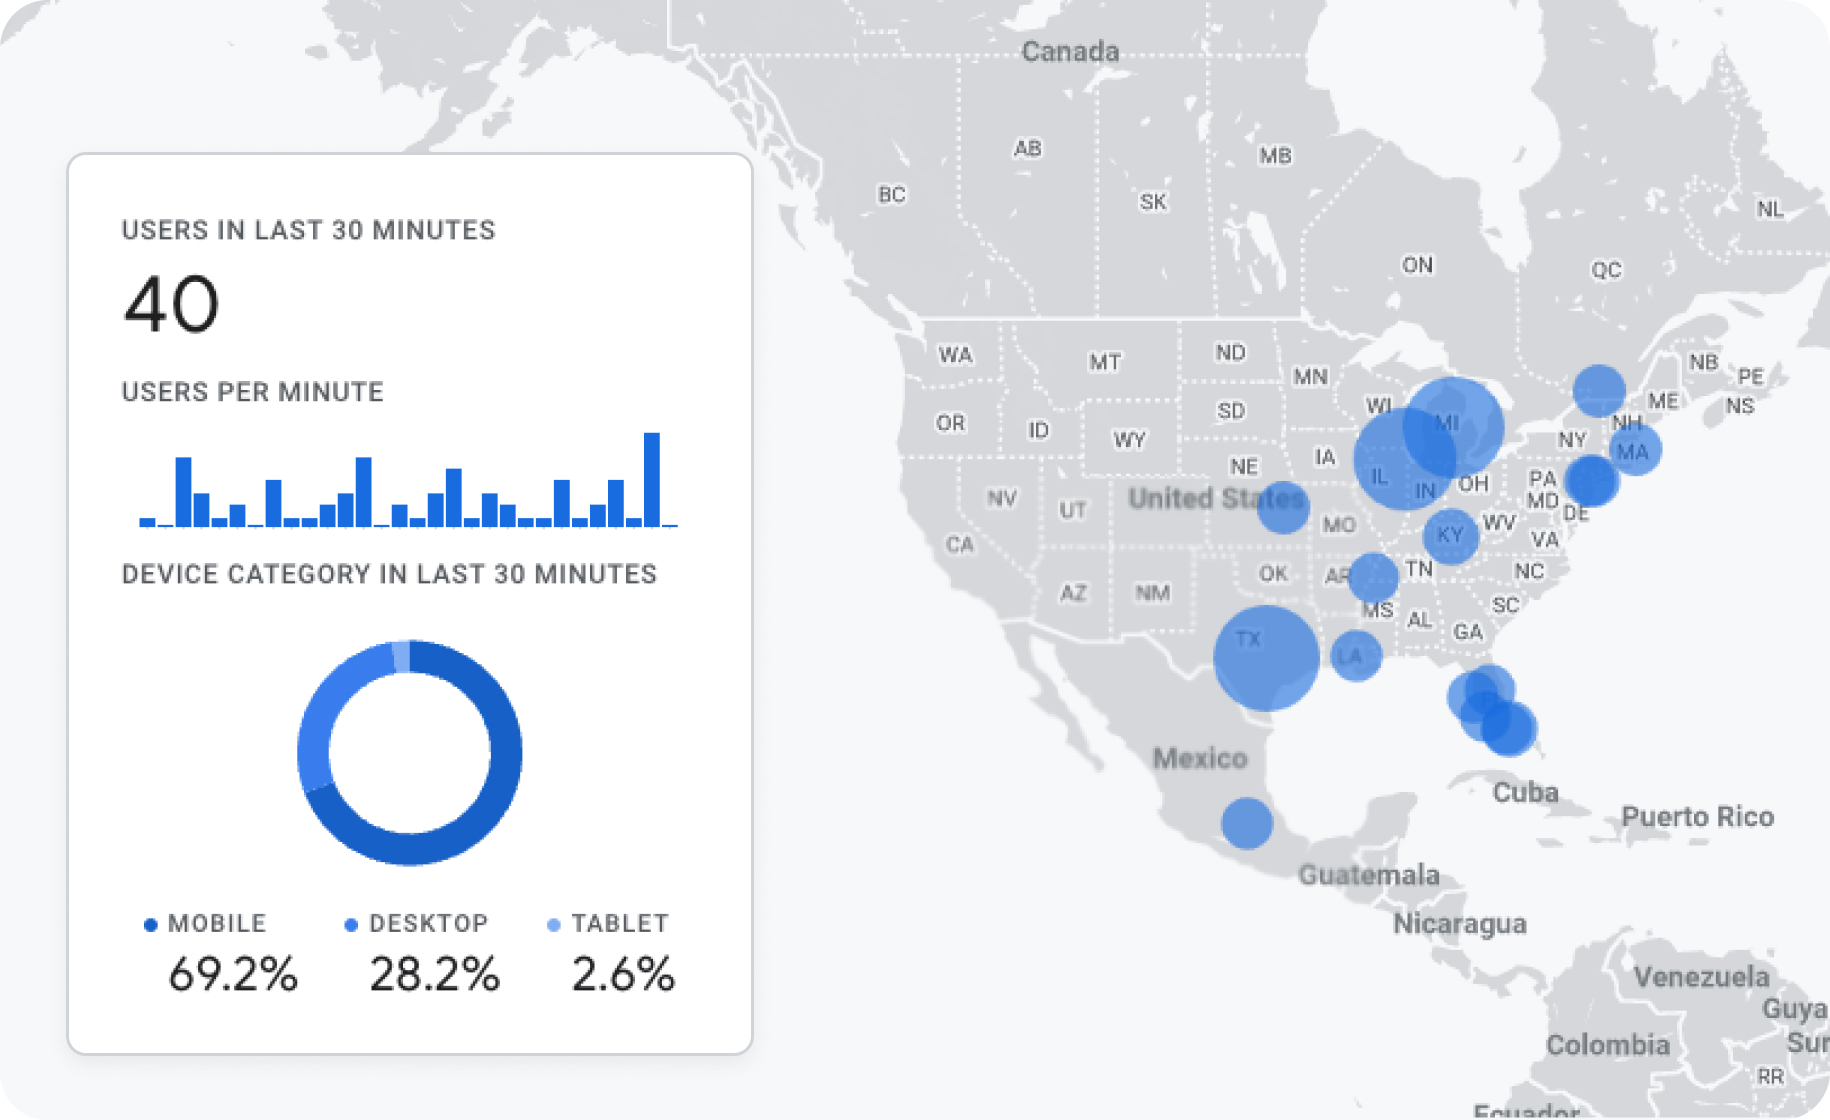
Task: Open the Users In Last 30 Minutes heading
Action: pyautogui.click(x=308, y=230)
